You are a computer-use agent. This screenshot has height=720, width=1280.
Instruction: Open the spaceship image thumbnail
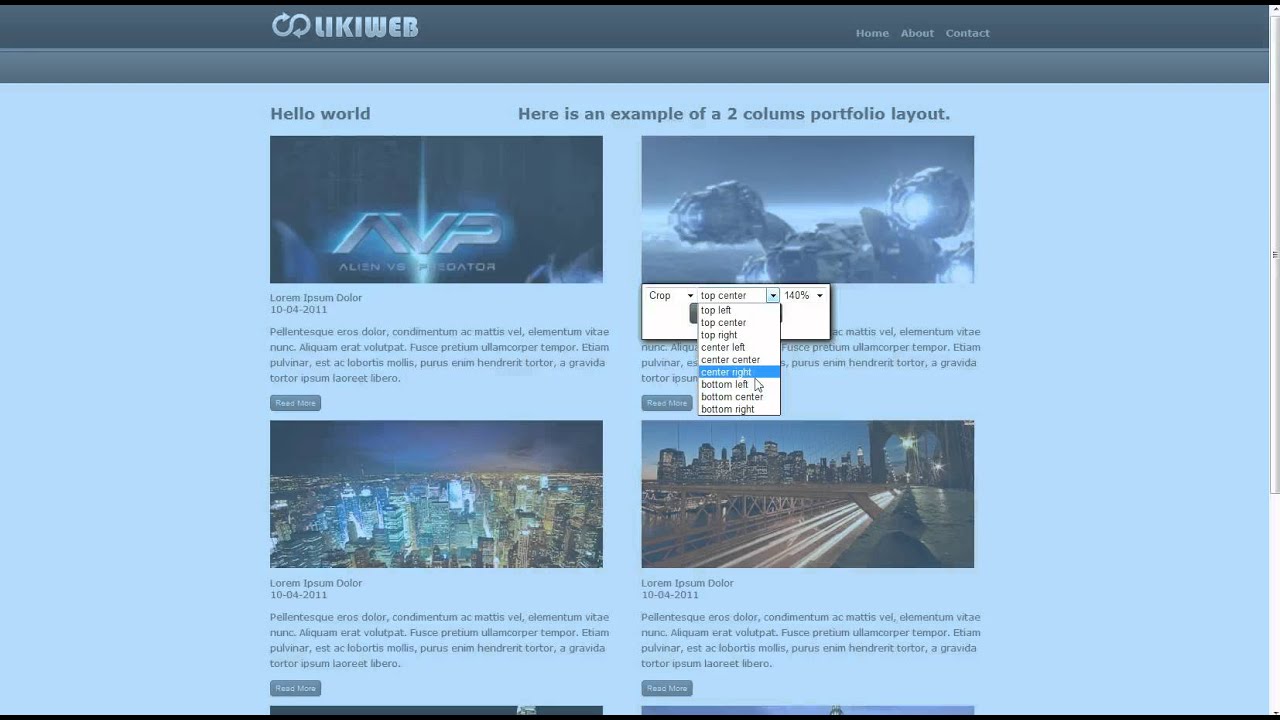tap(807, 209)
